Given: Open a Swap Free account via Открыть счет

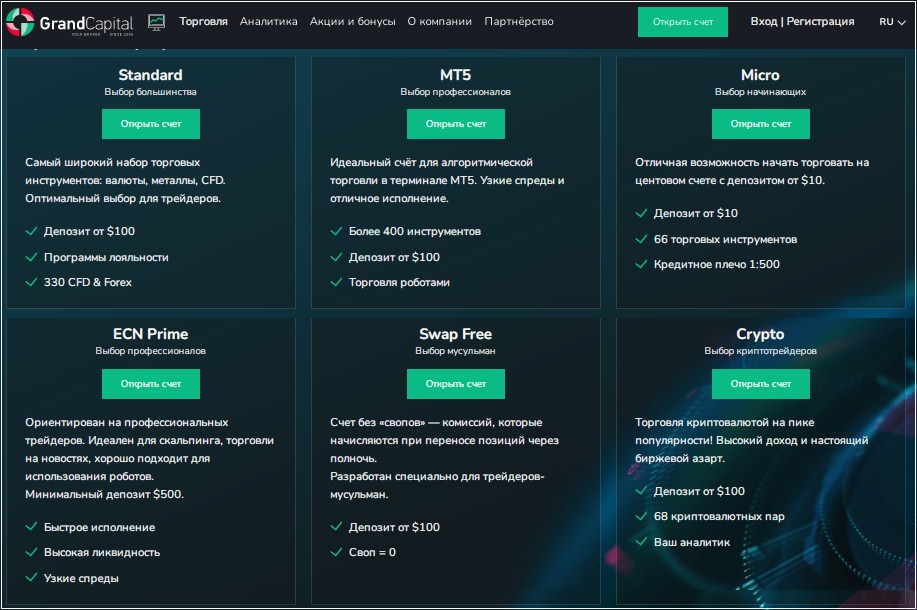Looking at the screenshot, I should pyautogui.click(x=456, y=384).
